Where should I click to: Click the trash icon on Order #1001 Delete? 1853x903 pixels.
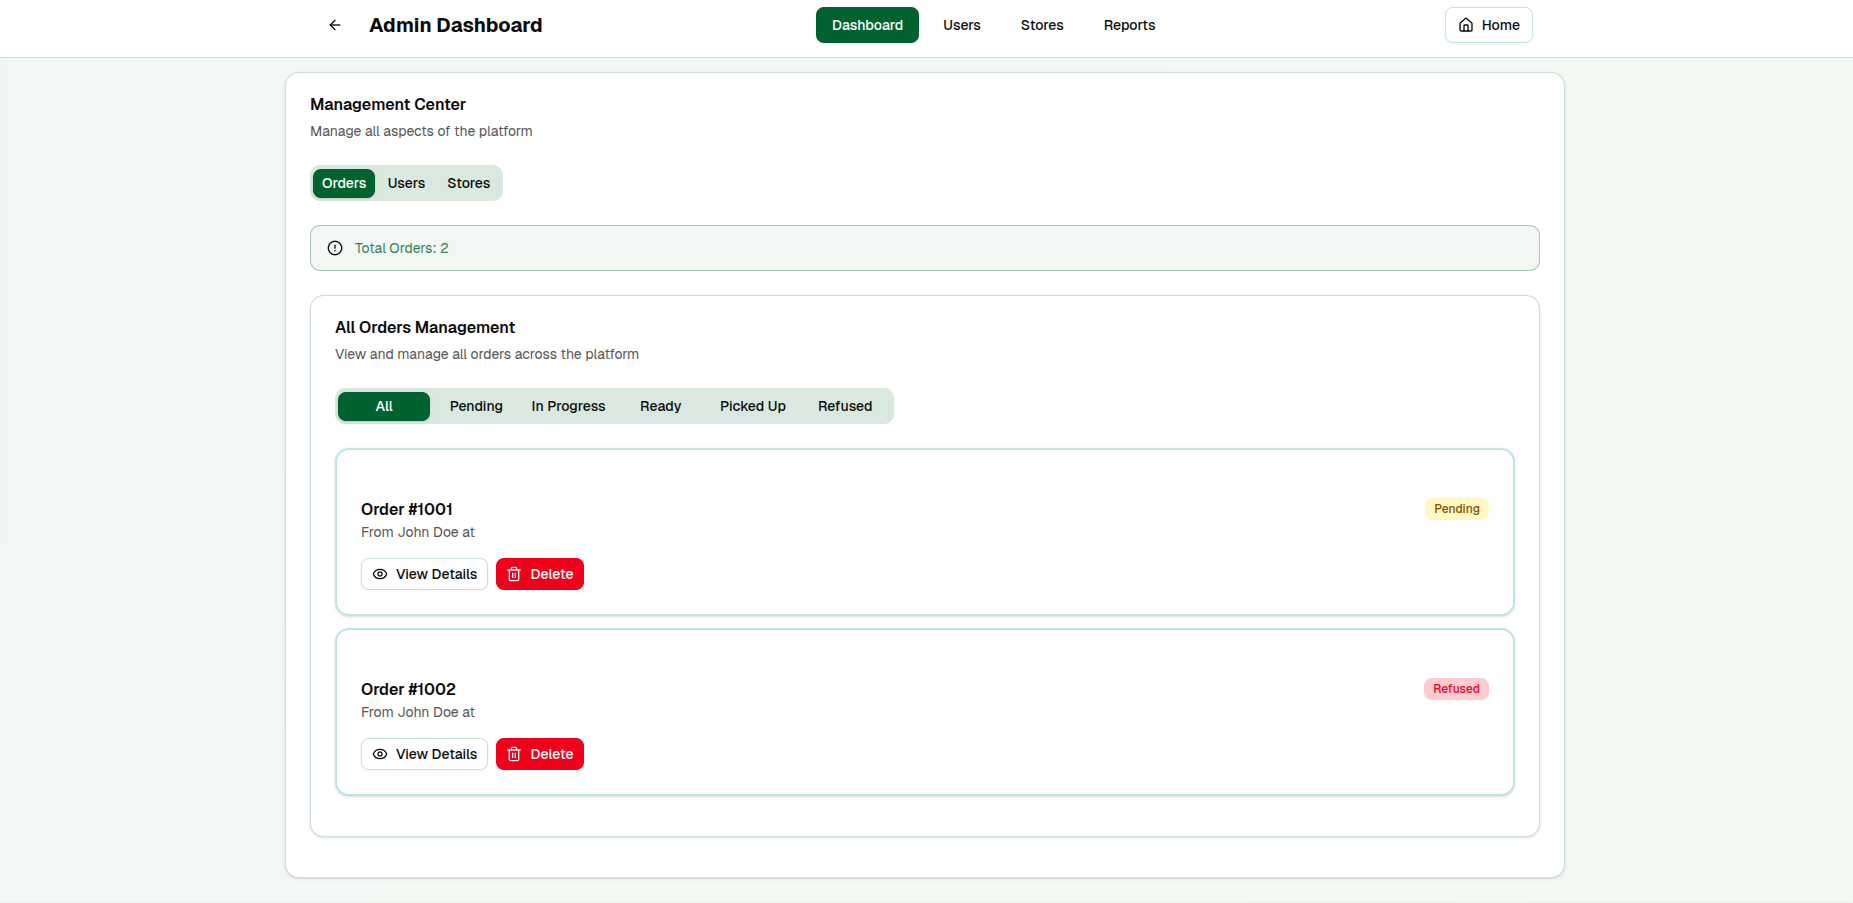[513, 574]
